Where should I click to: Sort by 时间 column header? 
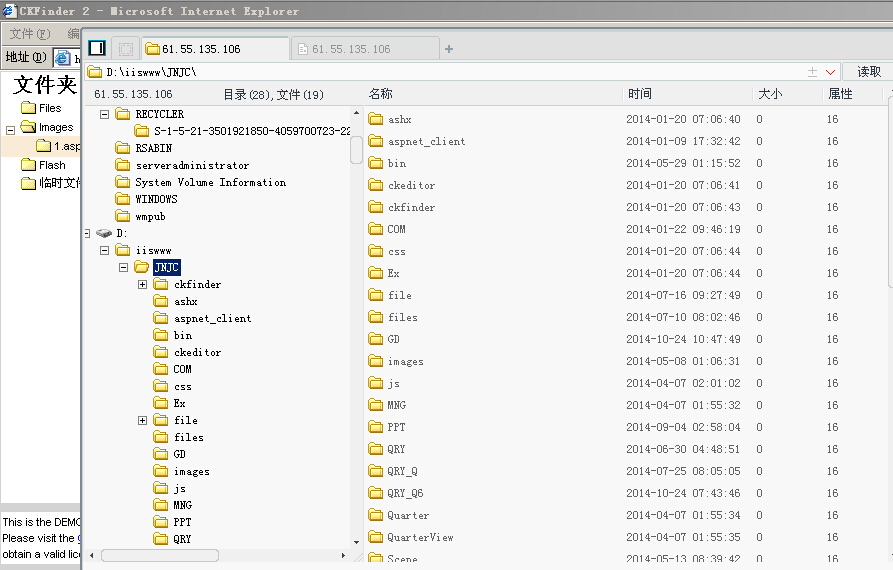(640, 94)
